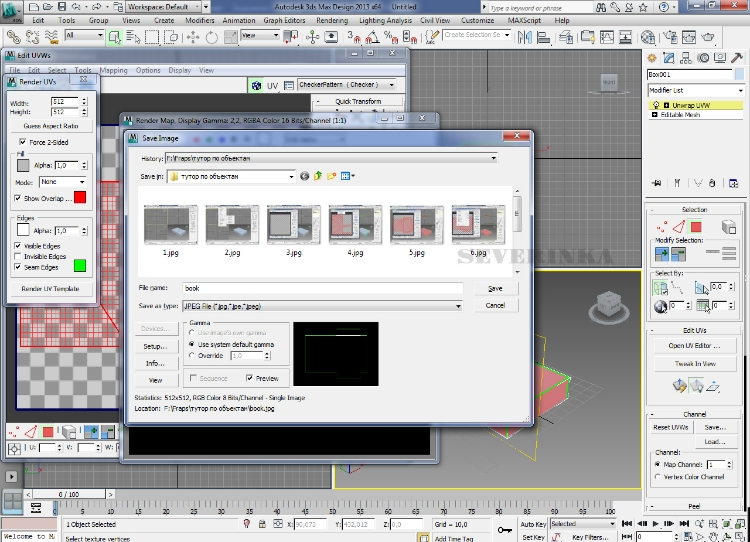This screenshot has width=750, height=542.
Task: Select the Polygon sub-object mode icon
Action: coord(696,227)
